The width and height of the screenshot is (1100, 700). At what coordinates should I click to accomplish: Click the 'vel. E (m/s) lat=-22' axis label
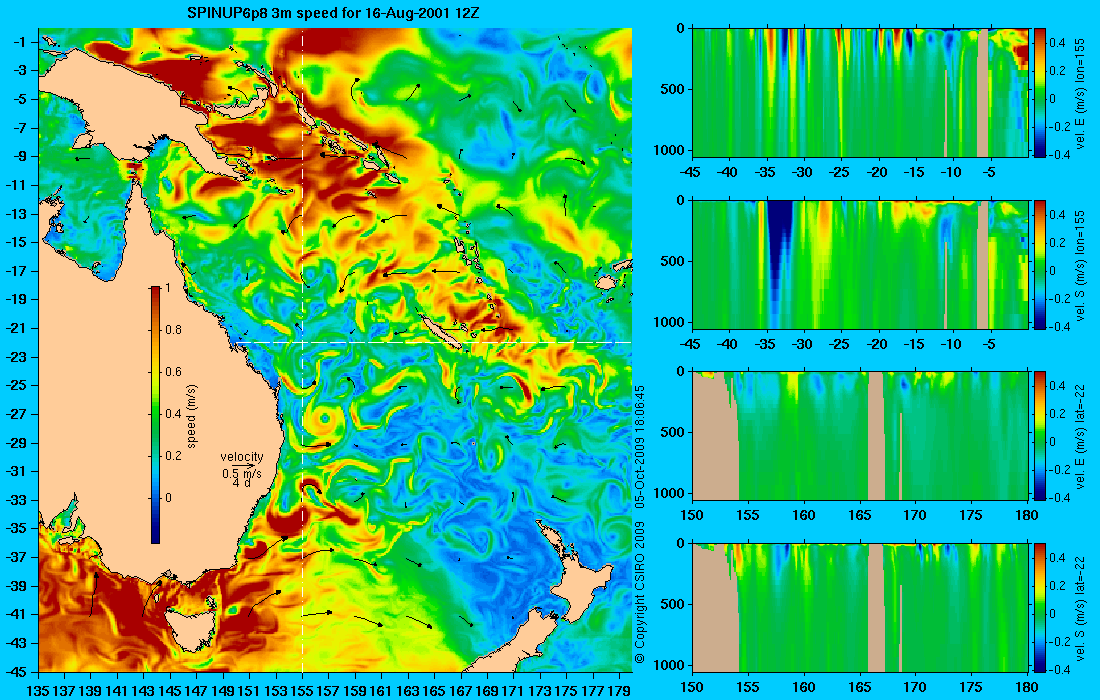[x=1081, y=436]
